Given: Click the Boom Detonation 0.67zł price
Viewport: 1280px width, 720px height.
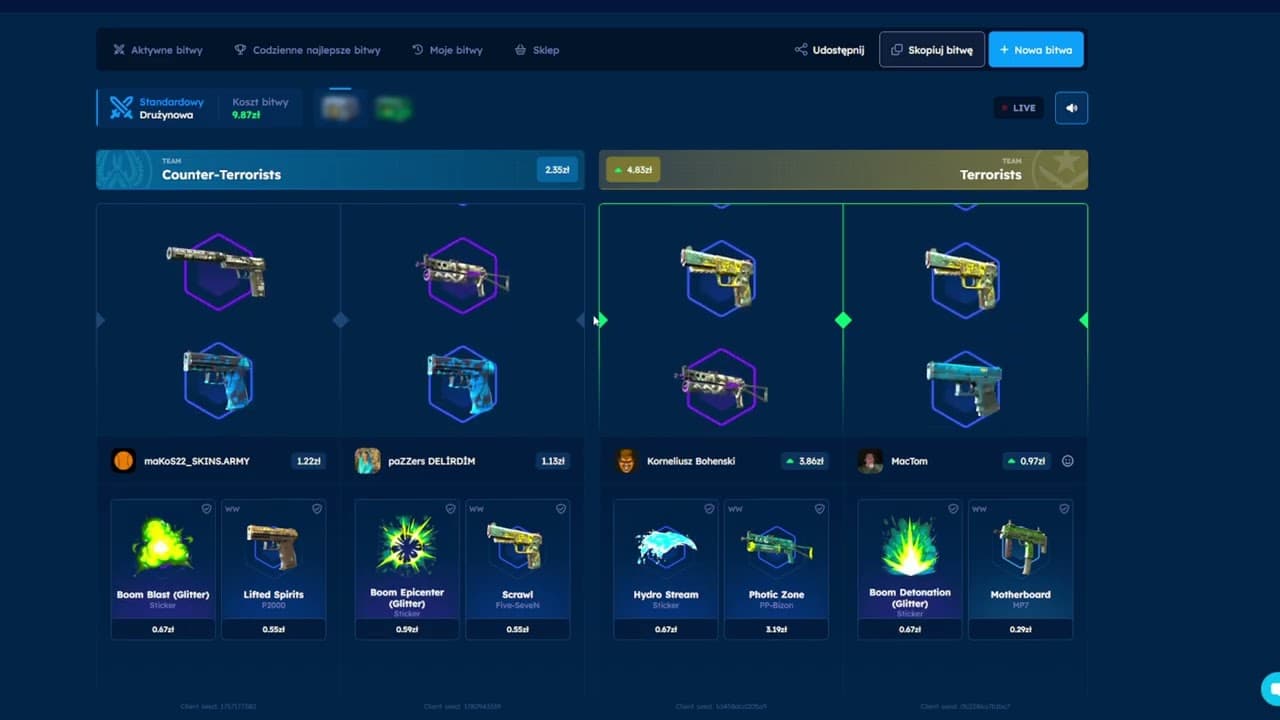Looking at the screenshot, I should click(x=909, y=630).
